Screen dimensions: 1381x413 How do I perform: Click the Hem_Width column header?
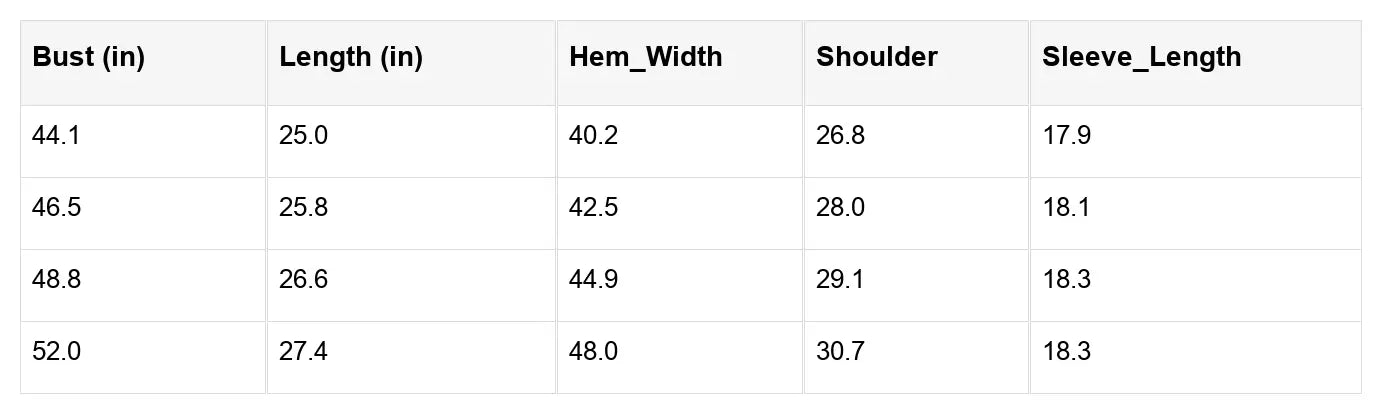click(x=645, y=57)
